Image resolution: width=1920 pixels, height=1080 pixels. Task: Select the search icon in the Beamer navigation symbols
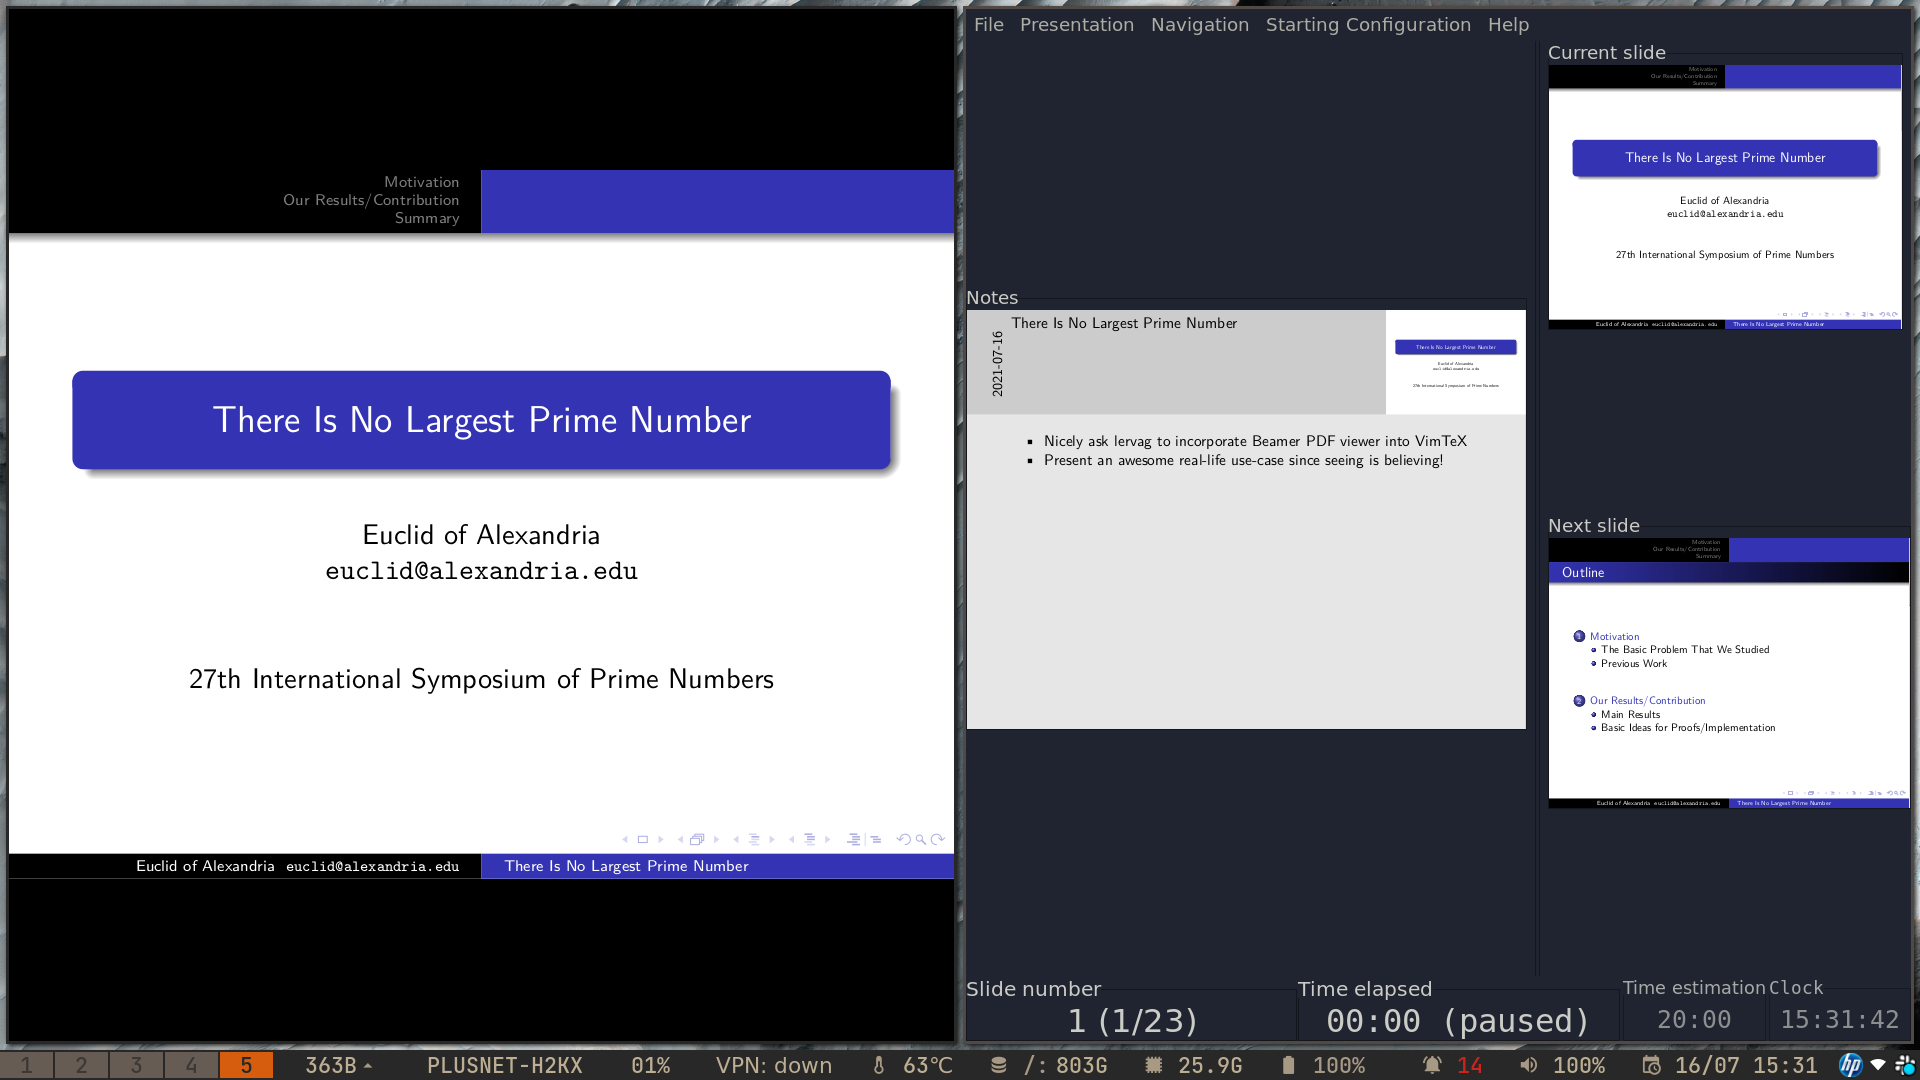[x=920, y=839]
